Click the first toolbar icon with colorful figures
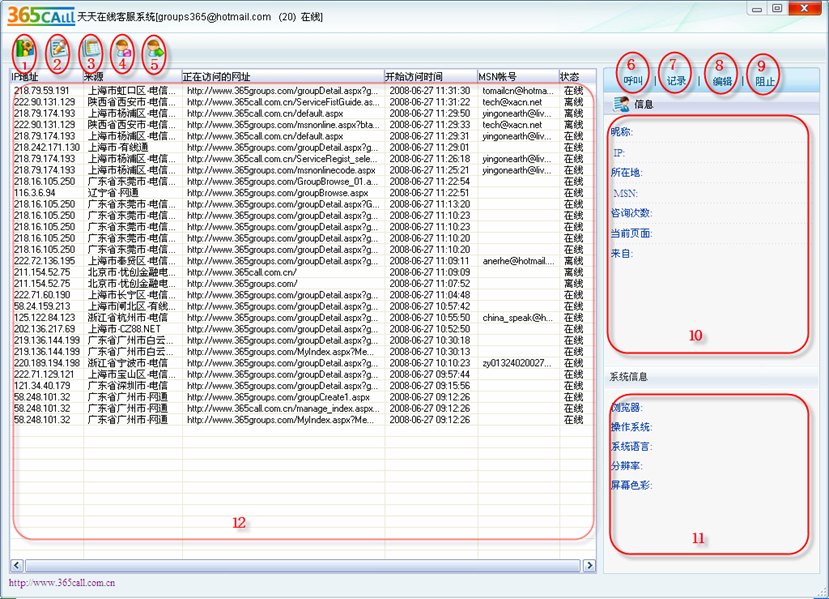829x599 pixels. pos(25,47)
